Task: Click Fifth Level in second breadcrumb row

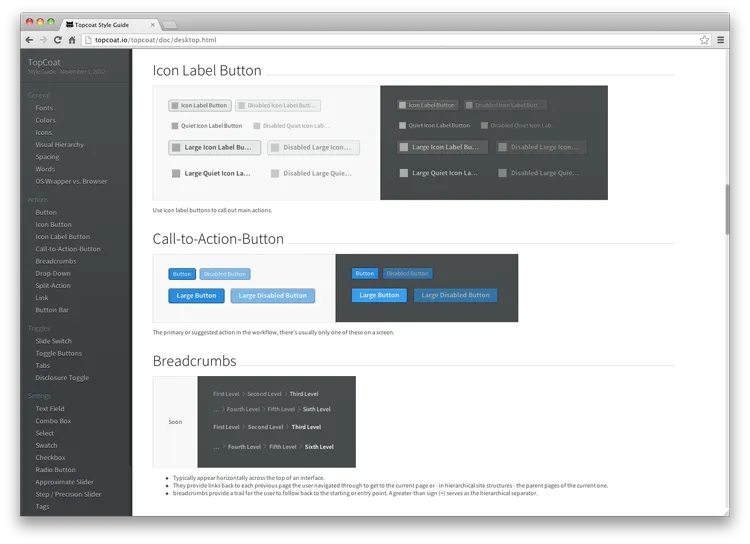Action: coord(281,410)
